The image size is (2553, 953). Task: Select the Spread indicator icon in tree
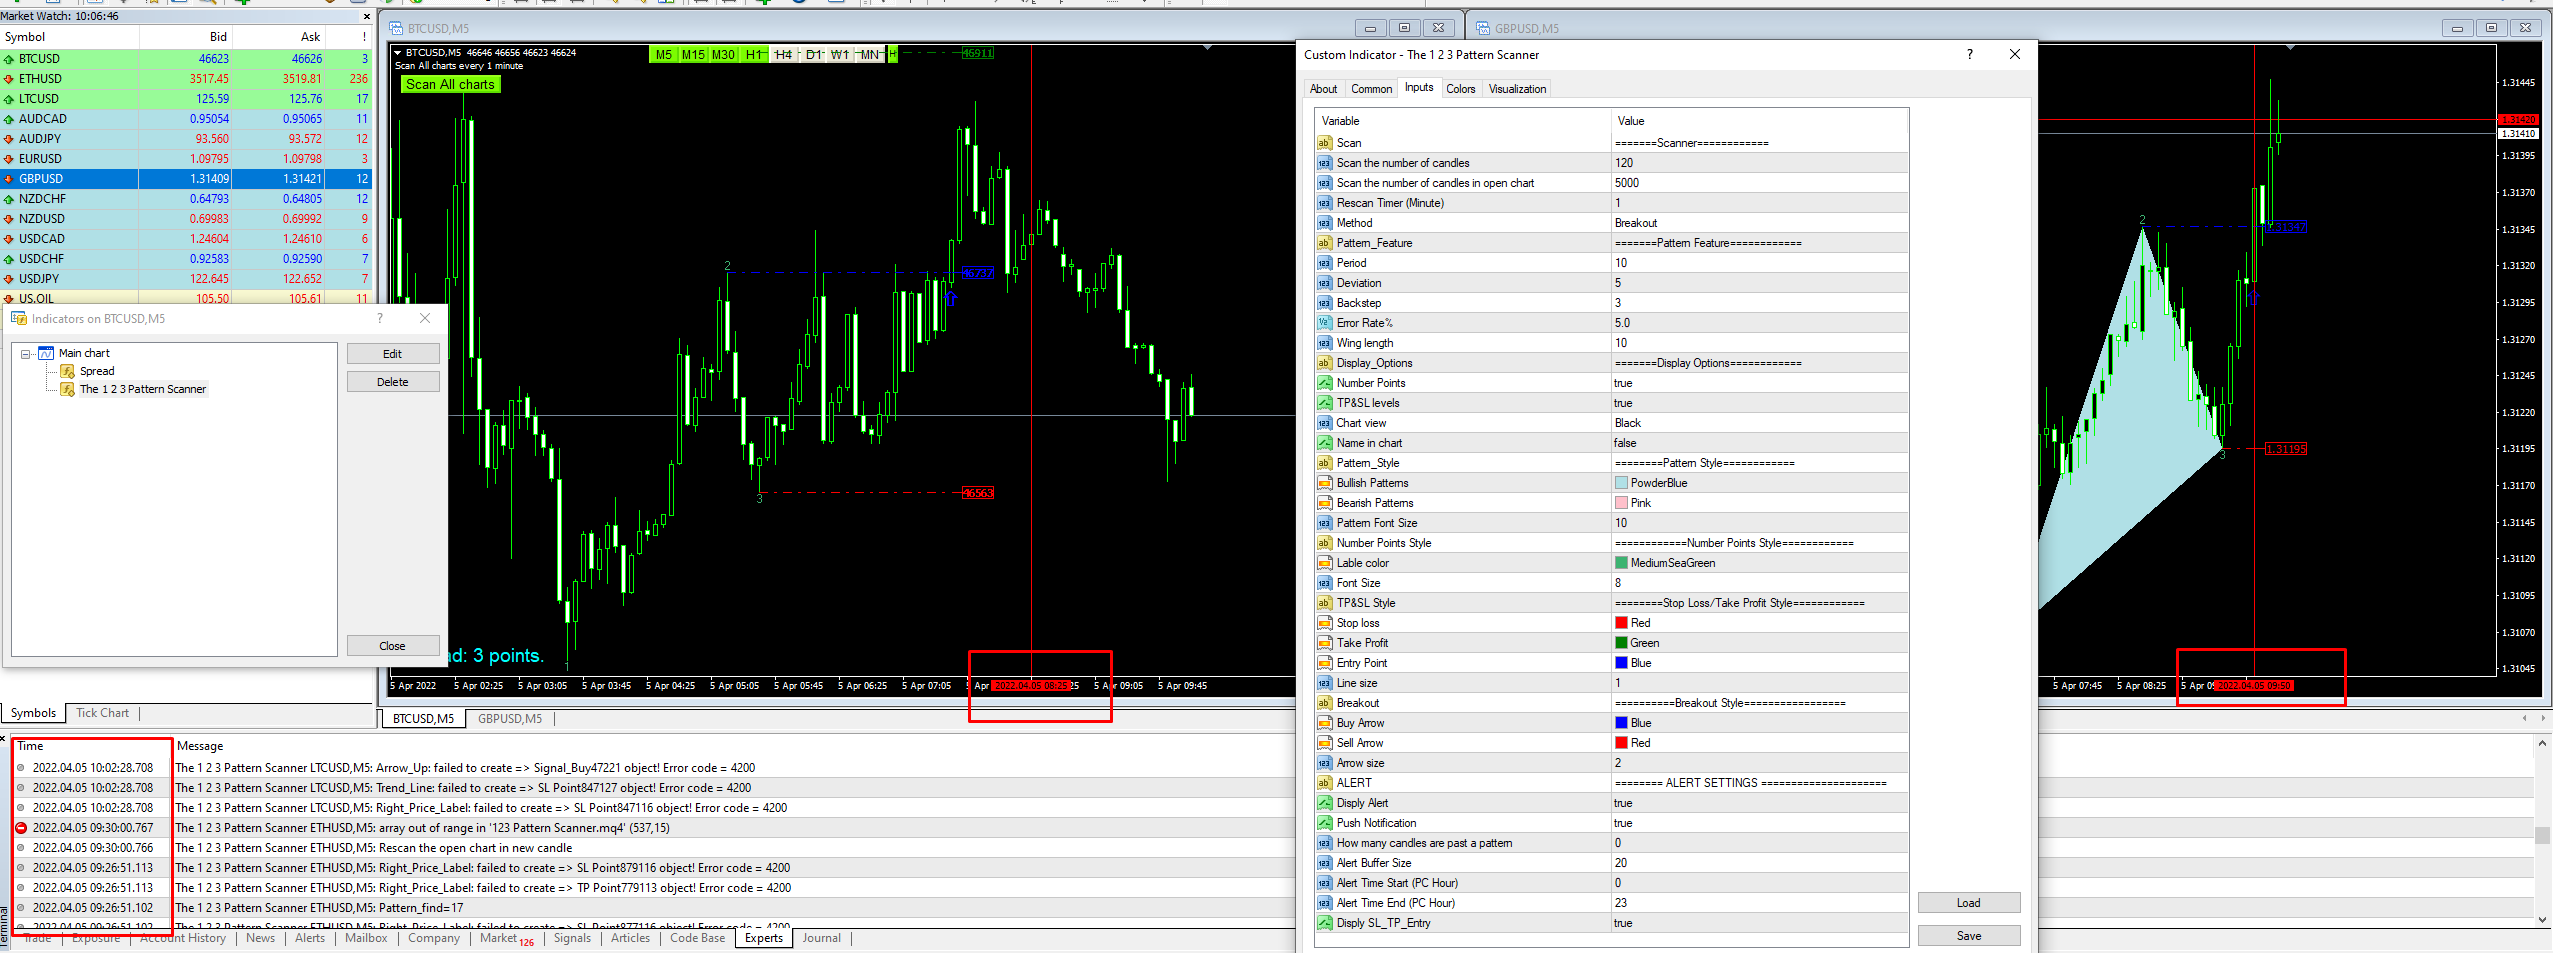(68, 371)
